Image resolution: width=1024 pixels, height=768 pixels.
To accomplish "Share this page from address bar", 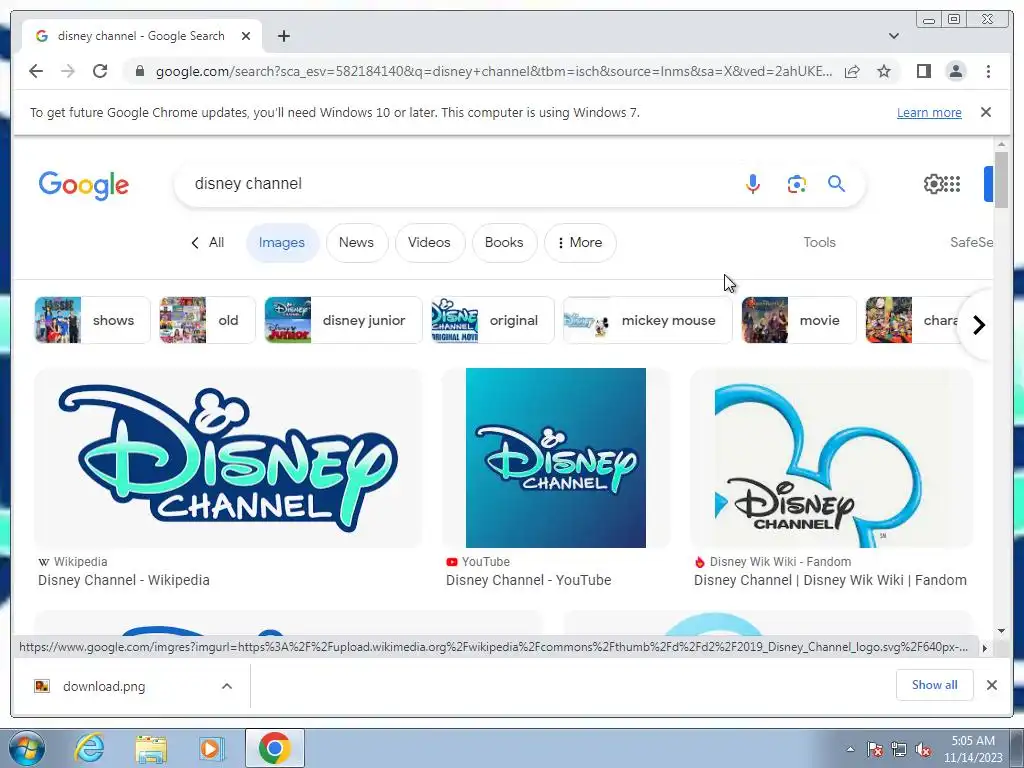I will point(852,71).
